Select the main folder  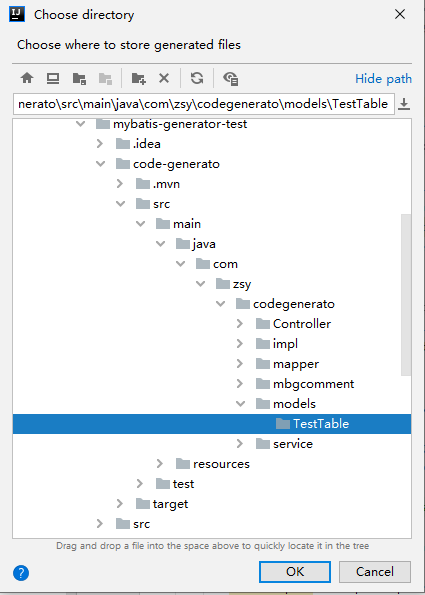[x=178, y=224]
